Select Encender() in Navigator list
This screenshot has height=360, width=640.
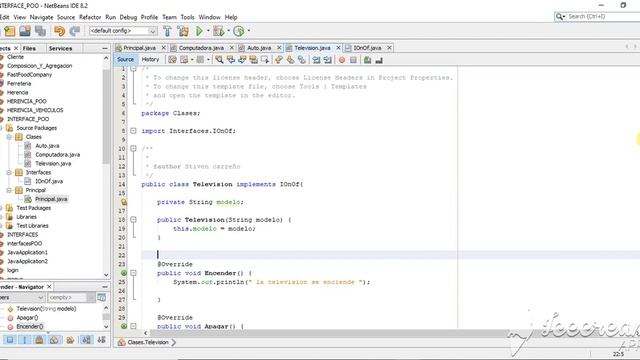pyautogui.click(x=30, y=327)
